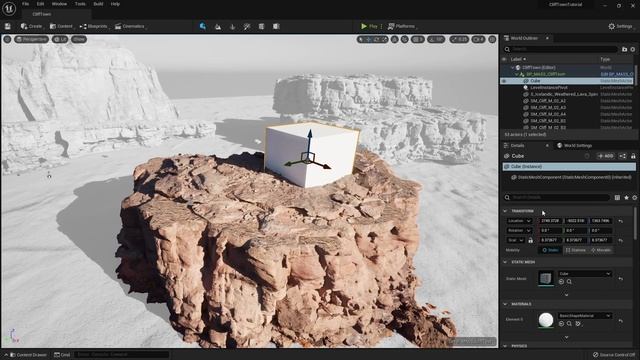Viewport: 640px width, 360px height.
Task: Click the Add component button
Action: point(606,156)
